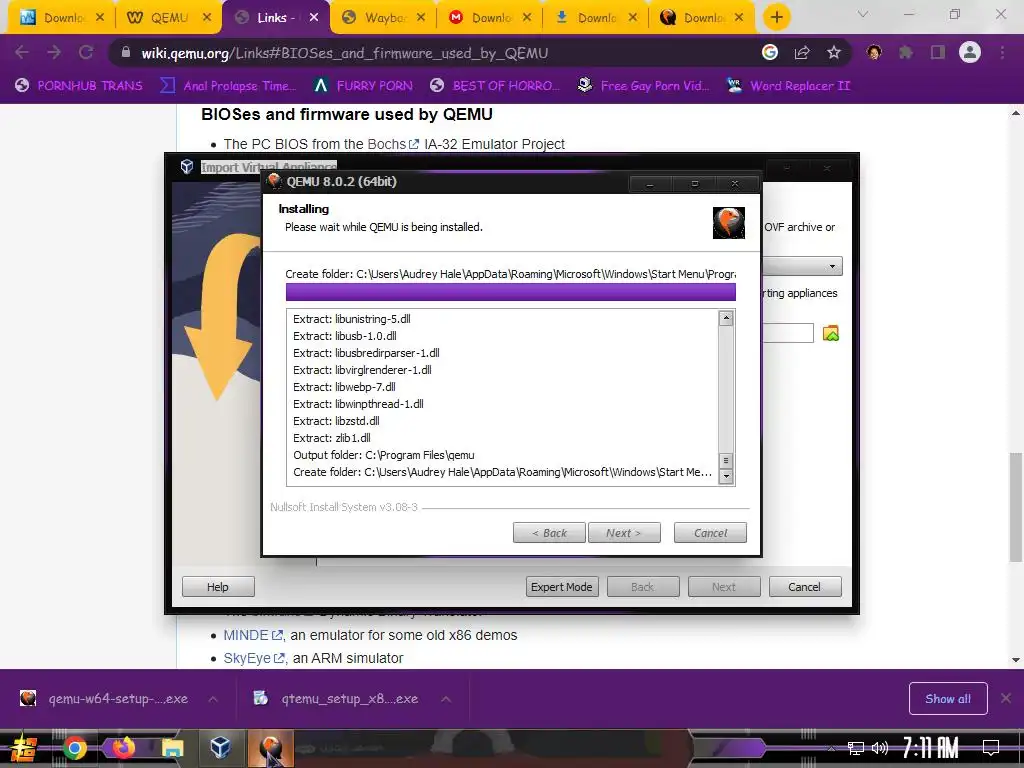Viewport: 1024px width, 768px height.
Task: Open the tab search chevron
Action: tap(863, 14)
